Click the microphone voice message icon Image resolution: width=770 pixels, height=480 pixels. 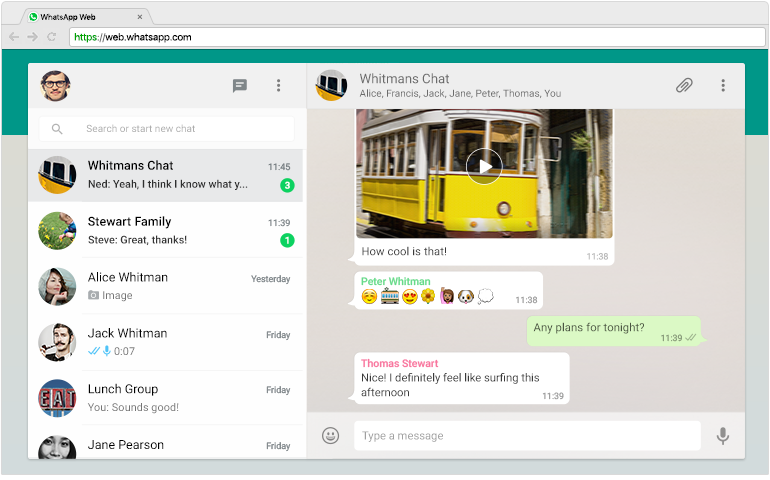[722, 436]
